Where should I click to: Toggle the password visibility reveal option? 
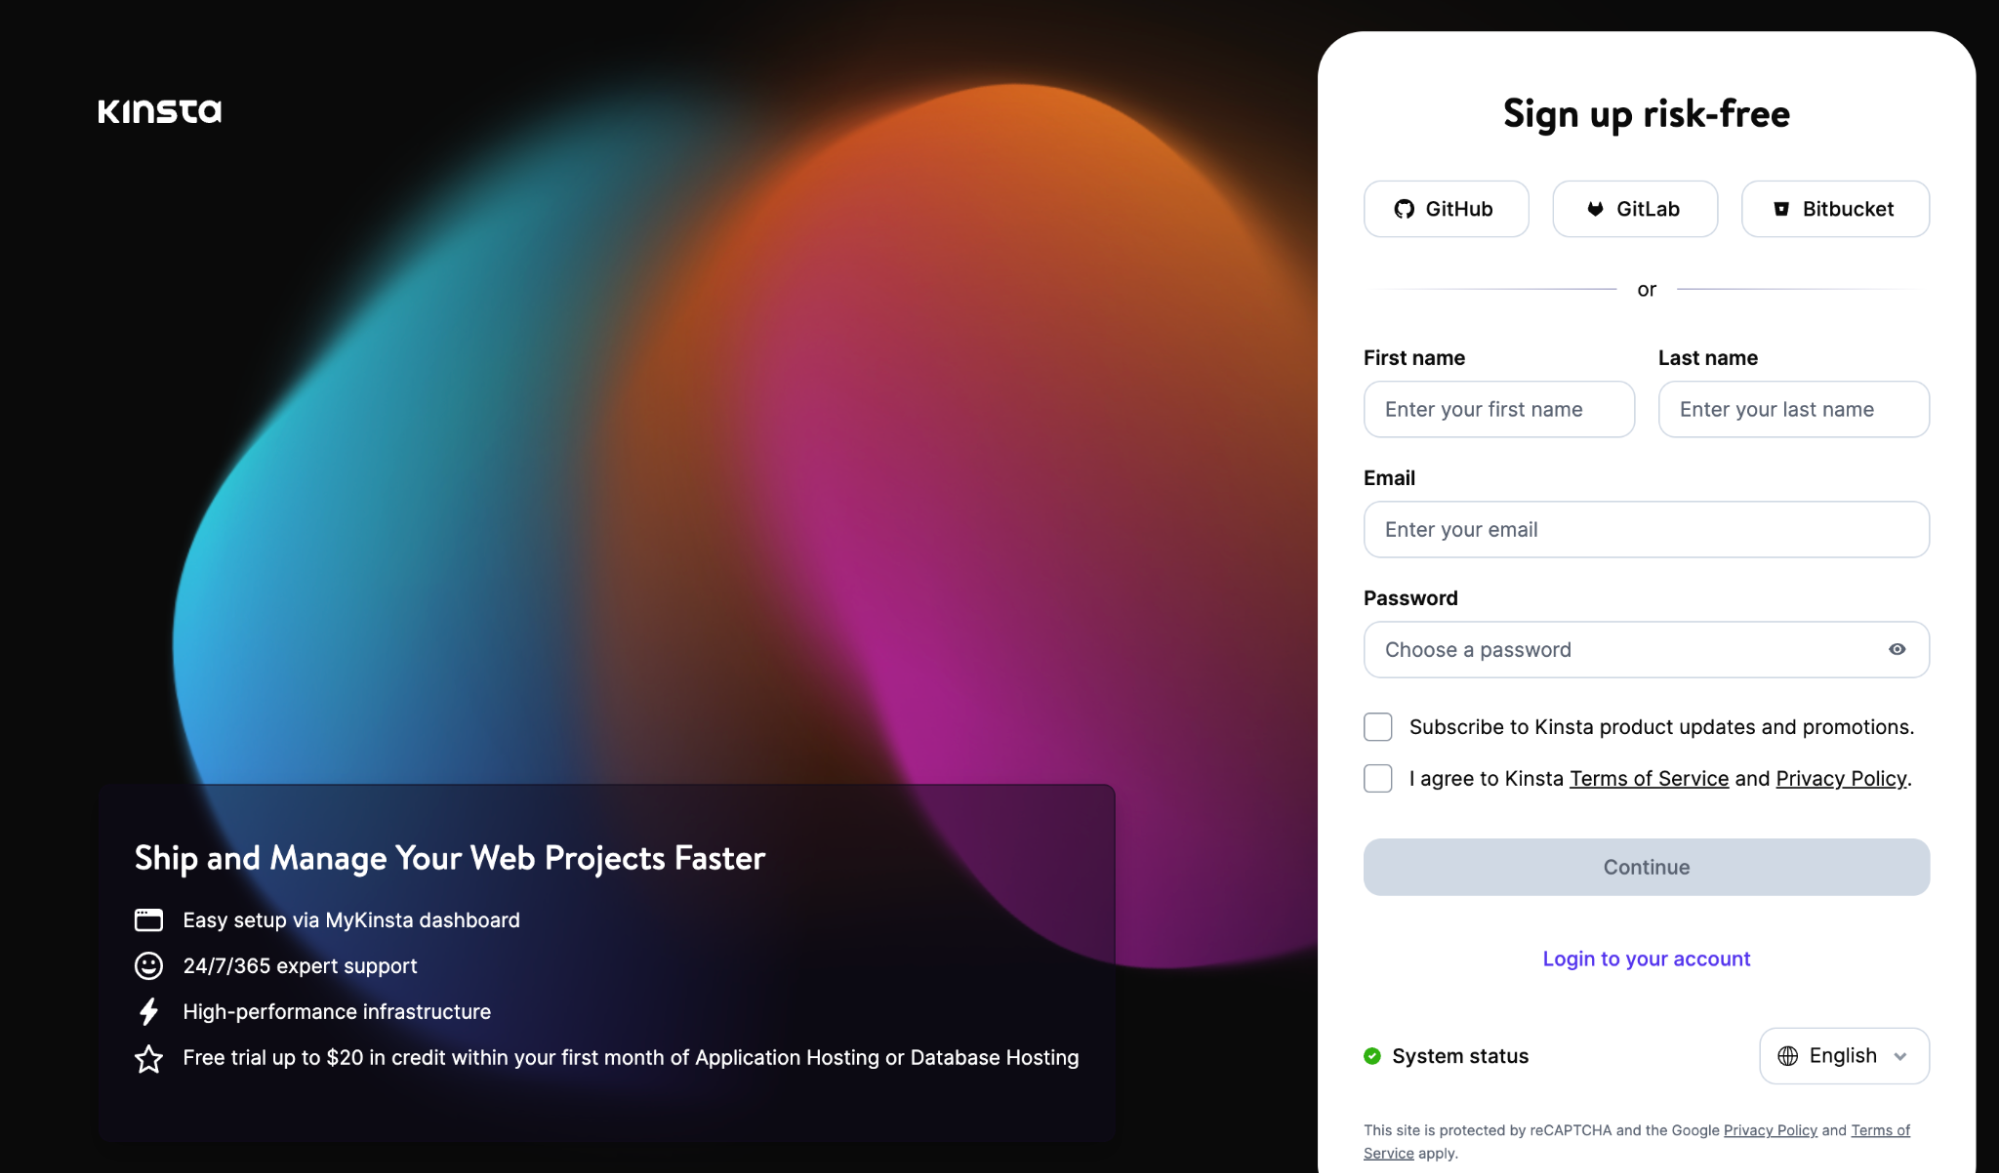point(1896,648)
